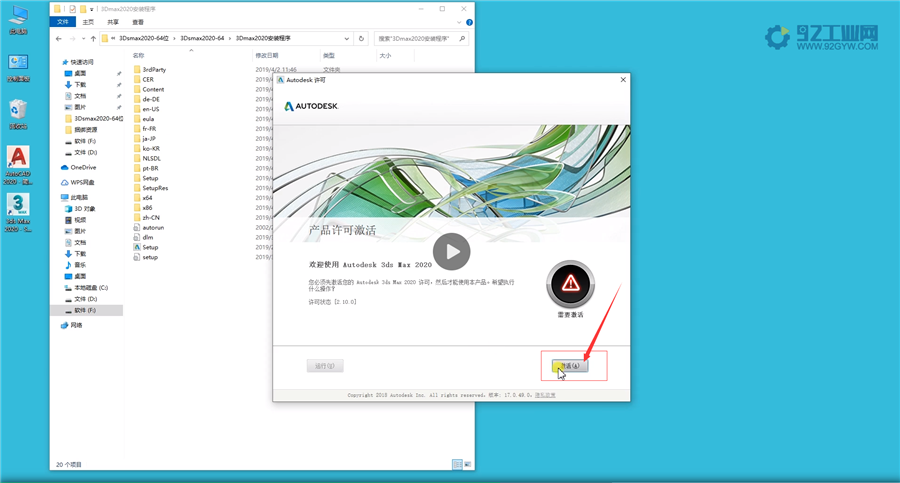Sort by the 类型 column header
900x483 pixels.
coord(328,56)
